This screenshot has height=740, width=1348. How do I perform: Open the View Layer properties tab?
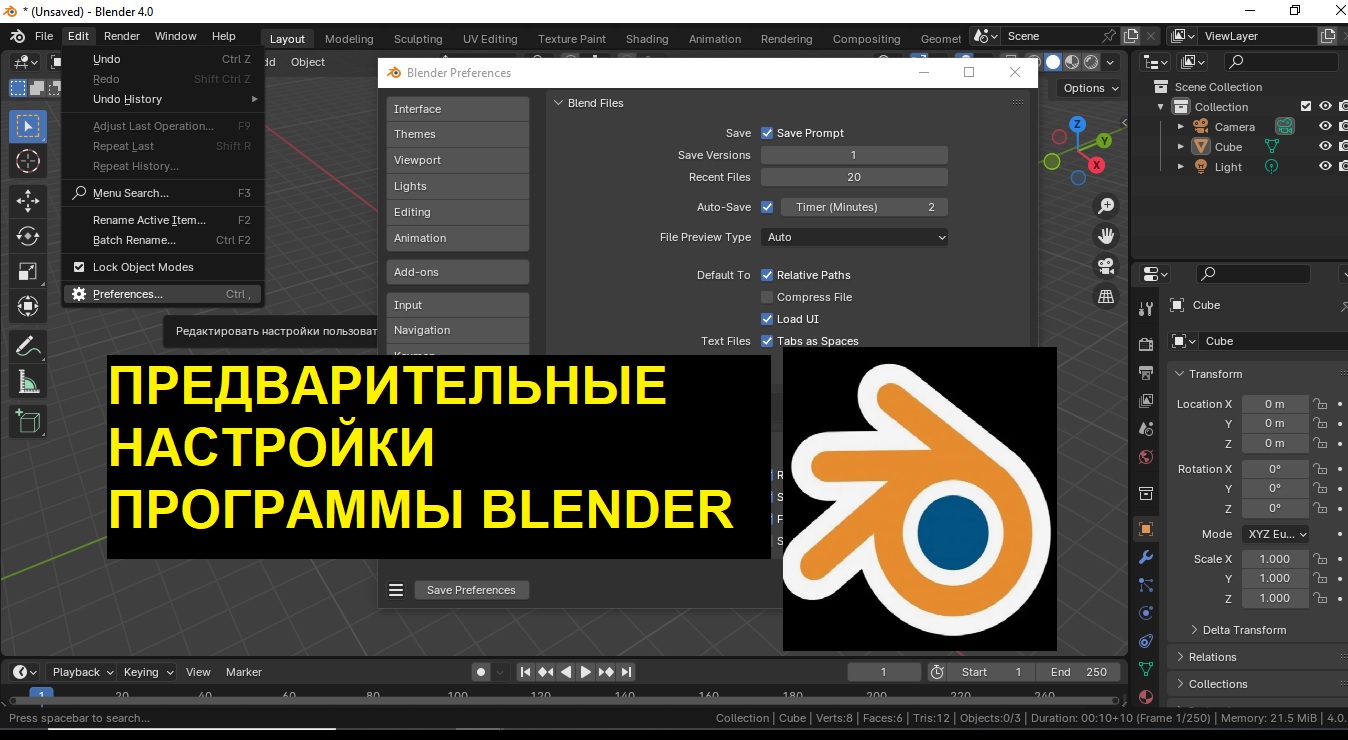[1146, 401]
